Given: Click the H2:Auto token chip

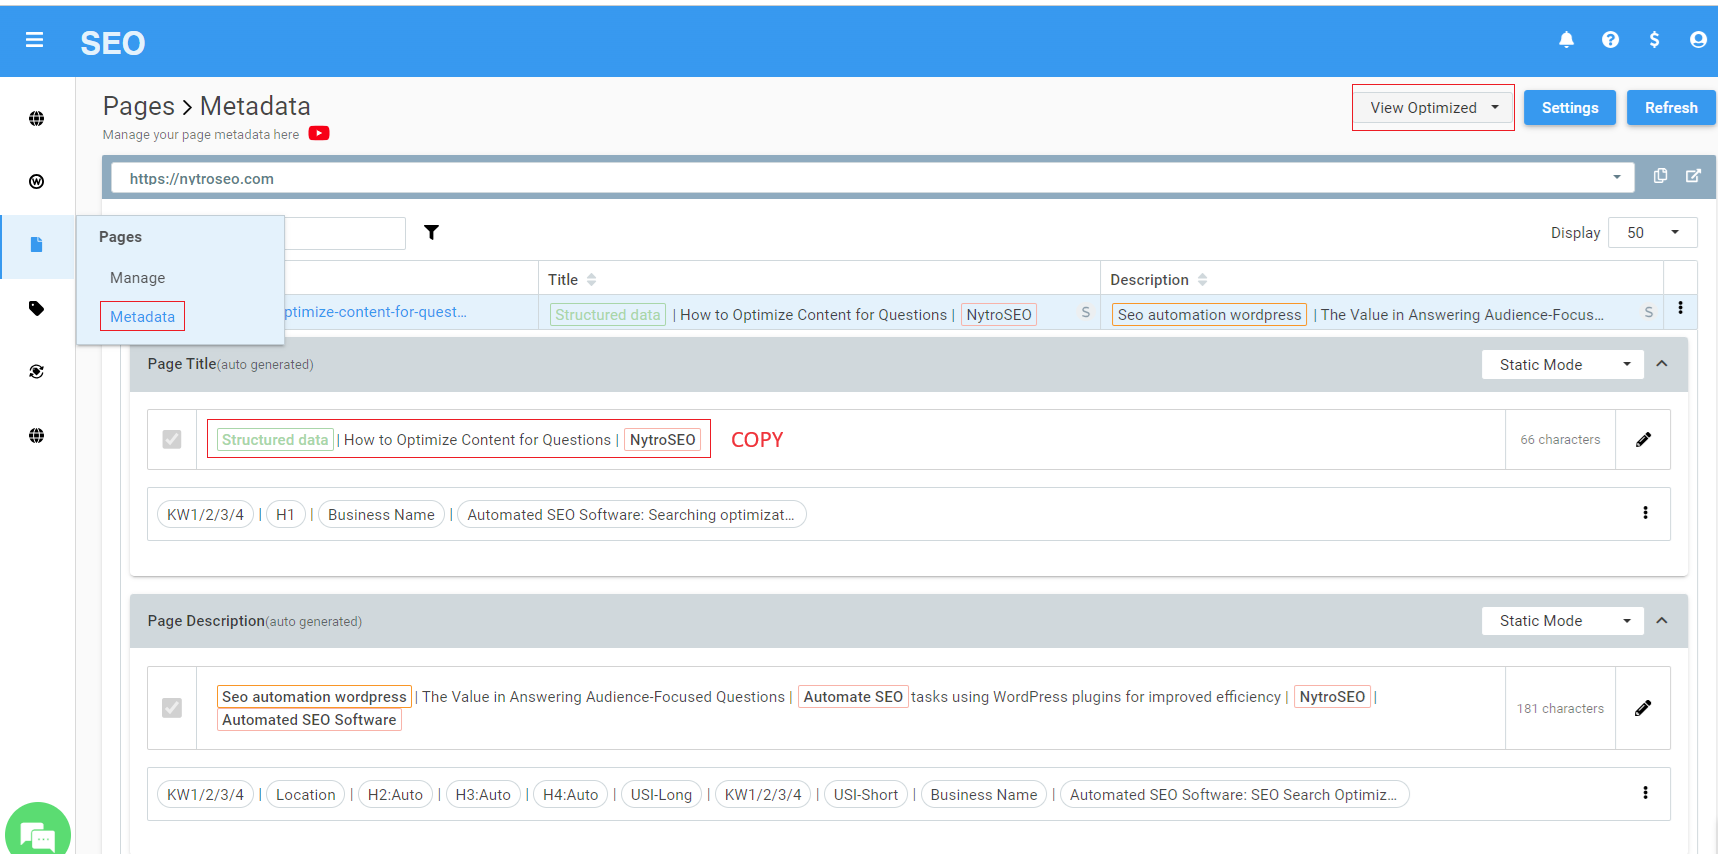Looking at the screenshot, I should (395, 795).
